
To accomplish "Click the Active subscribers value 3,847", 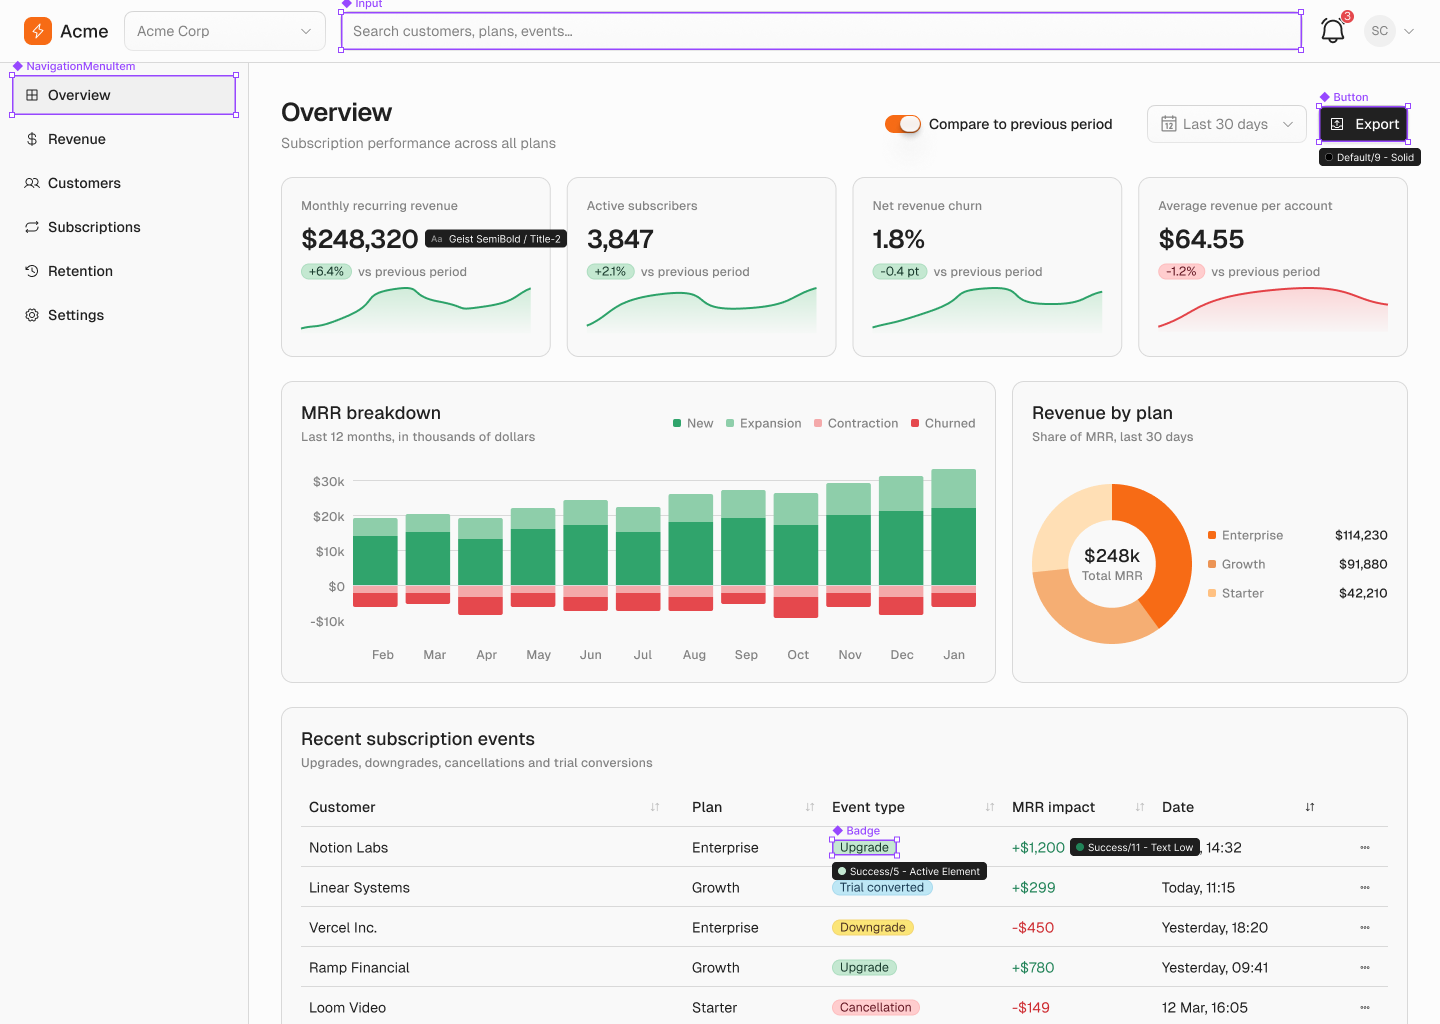I will 620,239.
